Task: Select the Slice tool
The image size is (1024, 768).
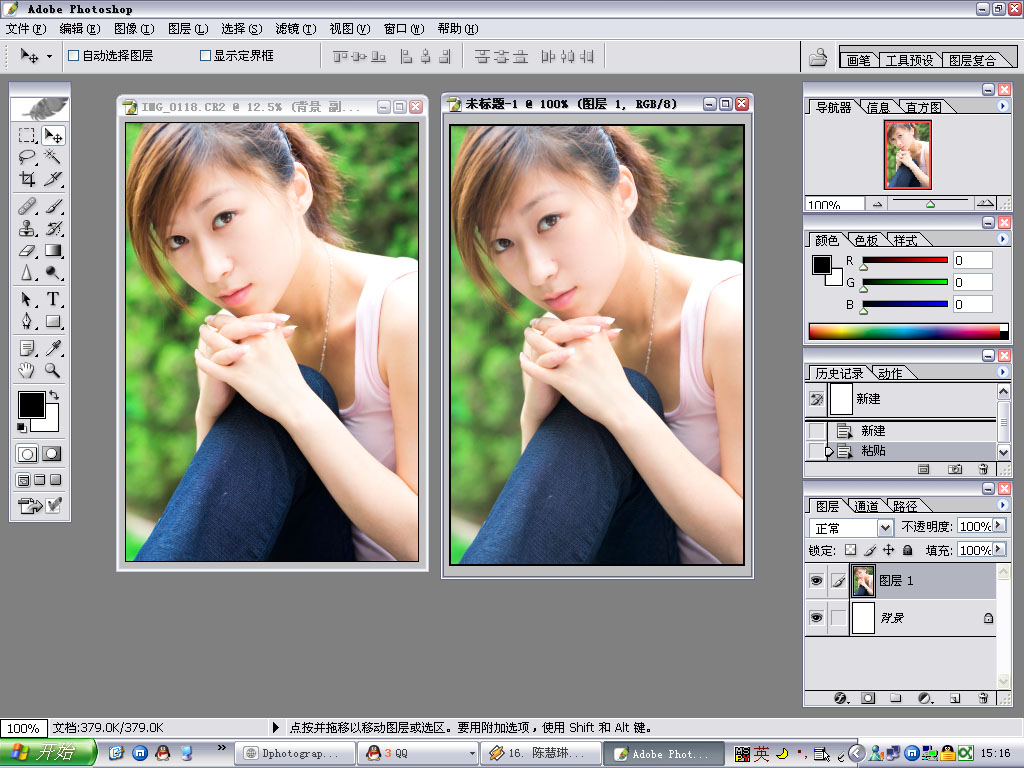Action: pyautogui.click(x=53, y=179)
